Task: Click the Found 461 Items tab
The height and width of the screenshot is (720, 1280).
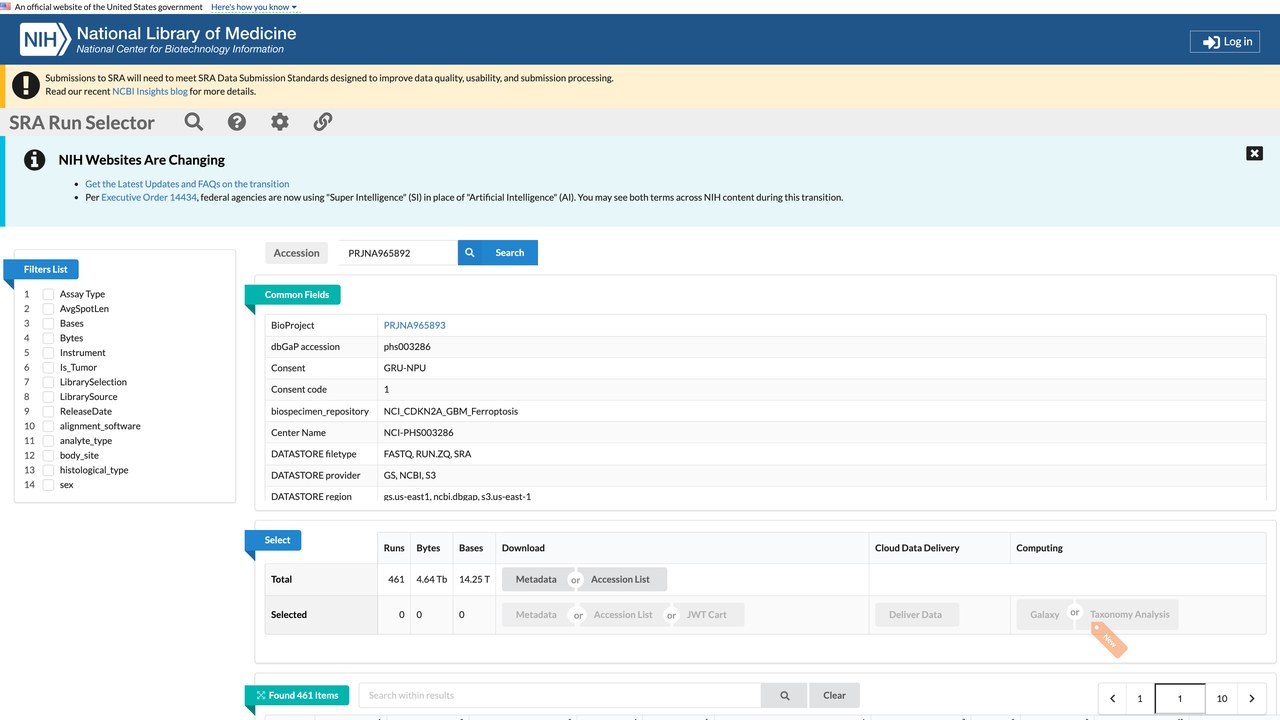Action: pyautogui.click(x=297, y=695)
